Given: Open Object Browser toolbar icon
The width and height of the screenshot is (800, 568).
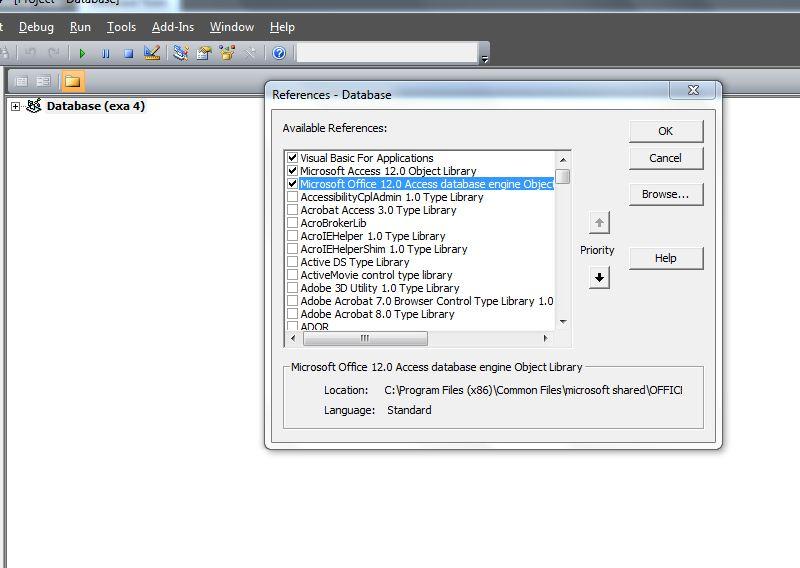Looking at the screenshot, I should (227, 53).
